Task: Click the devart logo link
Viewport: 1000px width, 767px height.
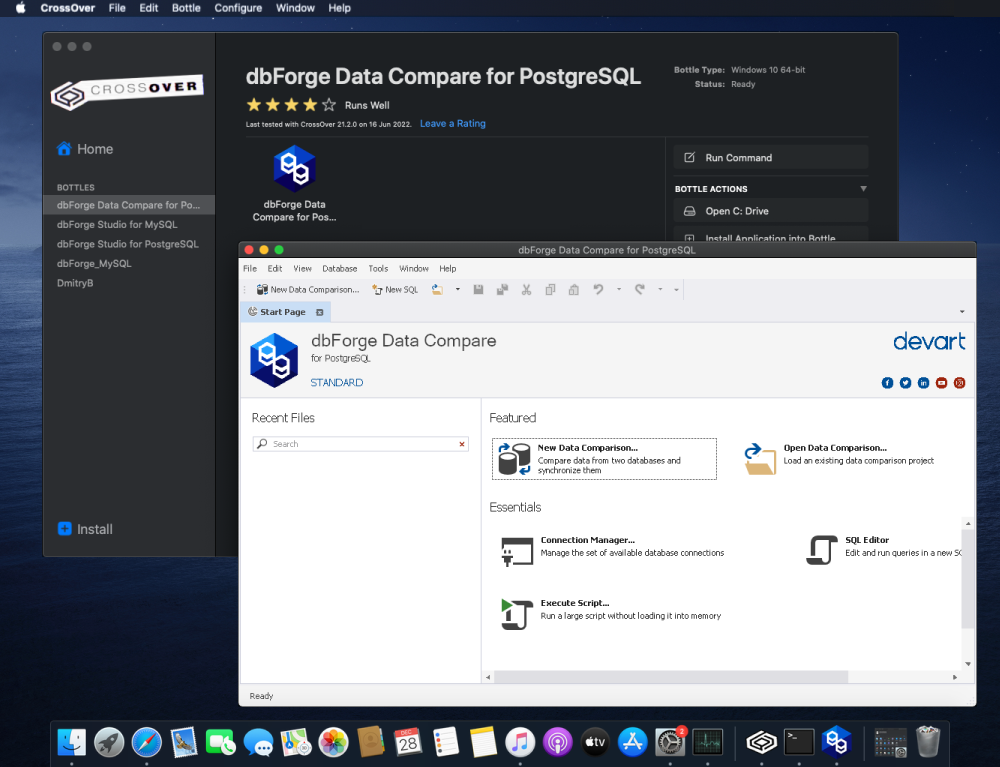Action: pyautogui.click(x=929, y=341)
